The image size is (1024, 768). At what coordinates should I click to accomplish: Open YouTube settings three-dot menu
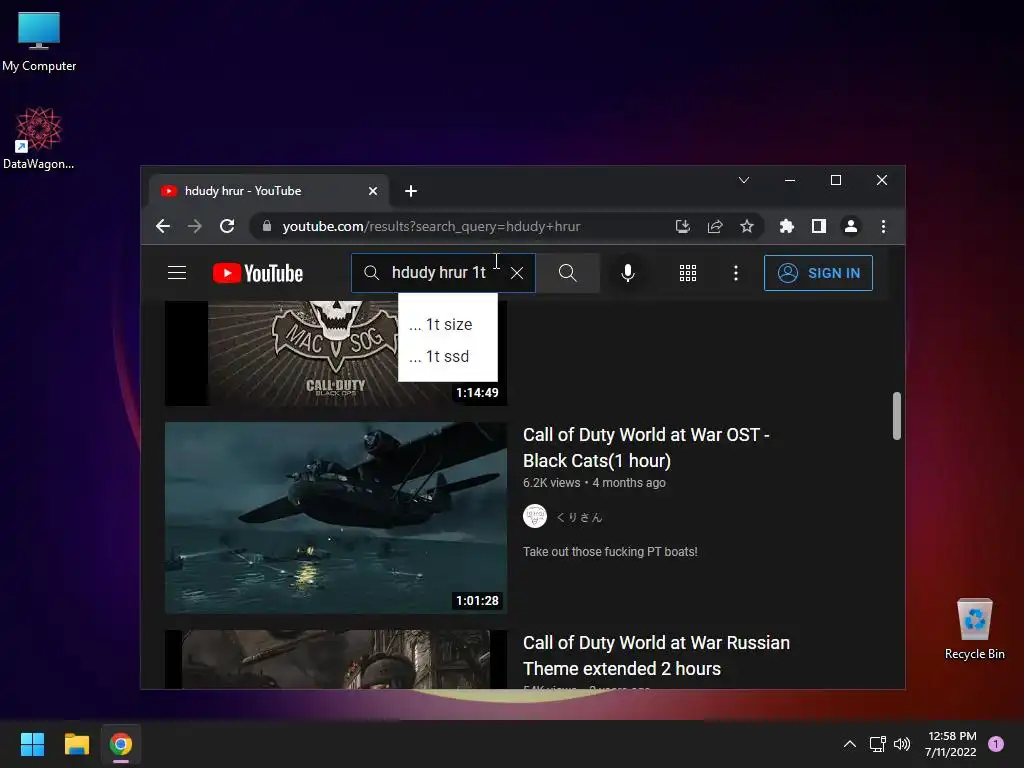(x=736, y=273)
